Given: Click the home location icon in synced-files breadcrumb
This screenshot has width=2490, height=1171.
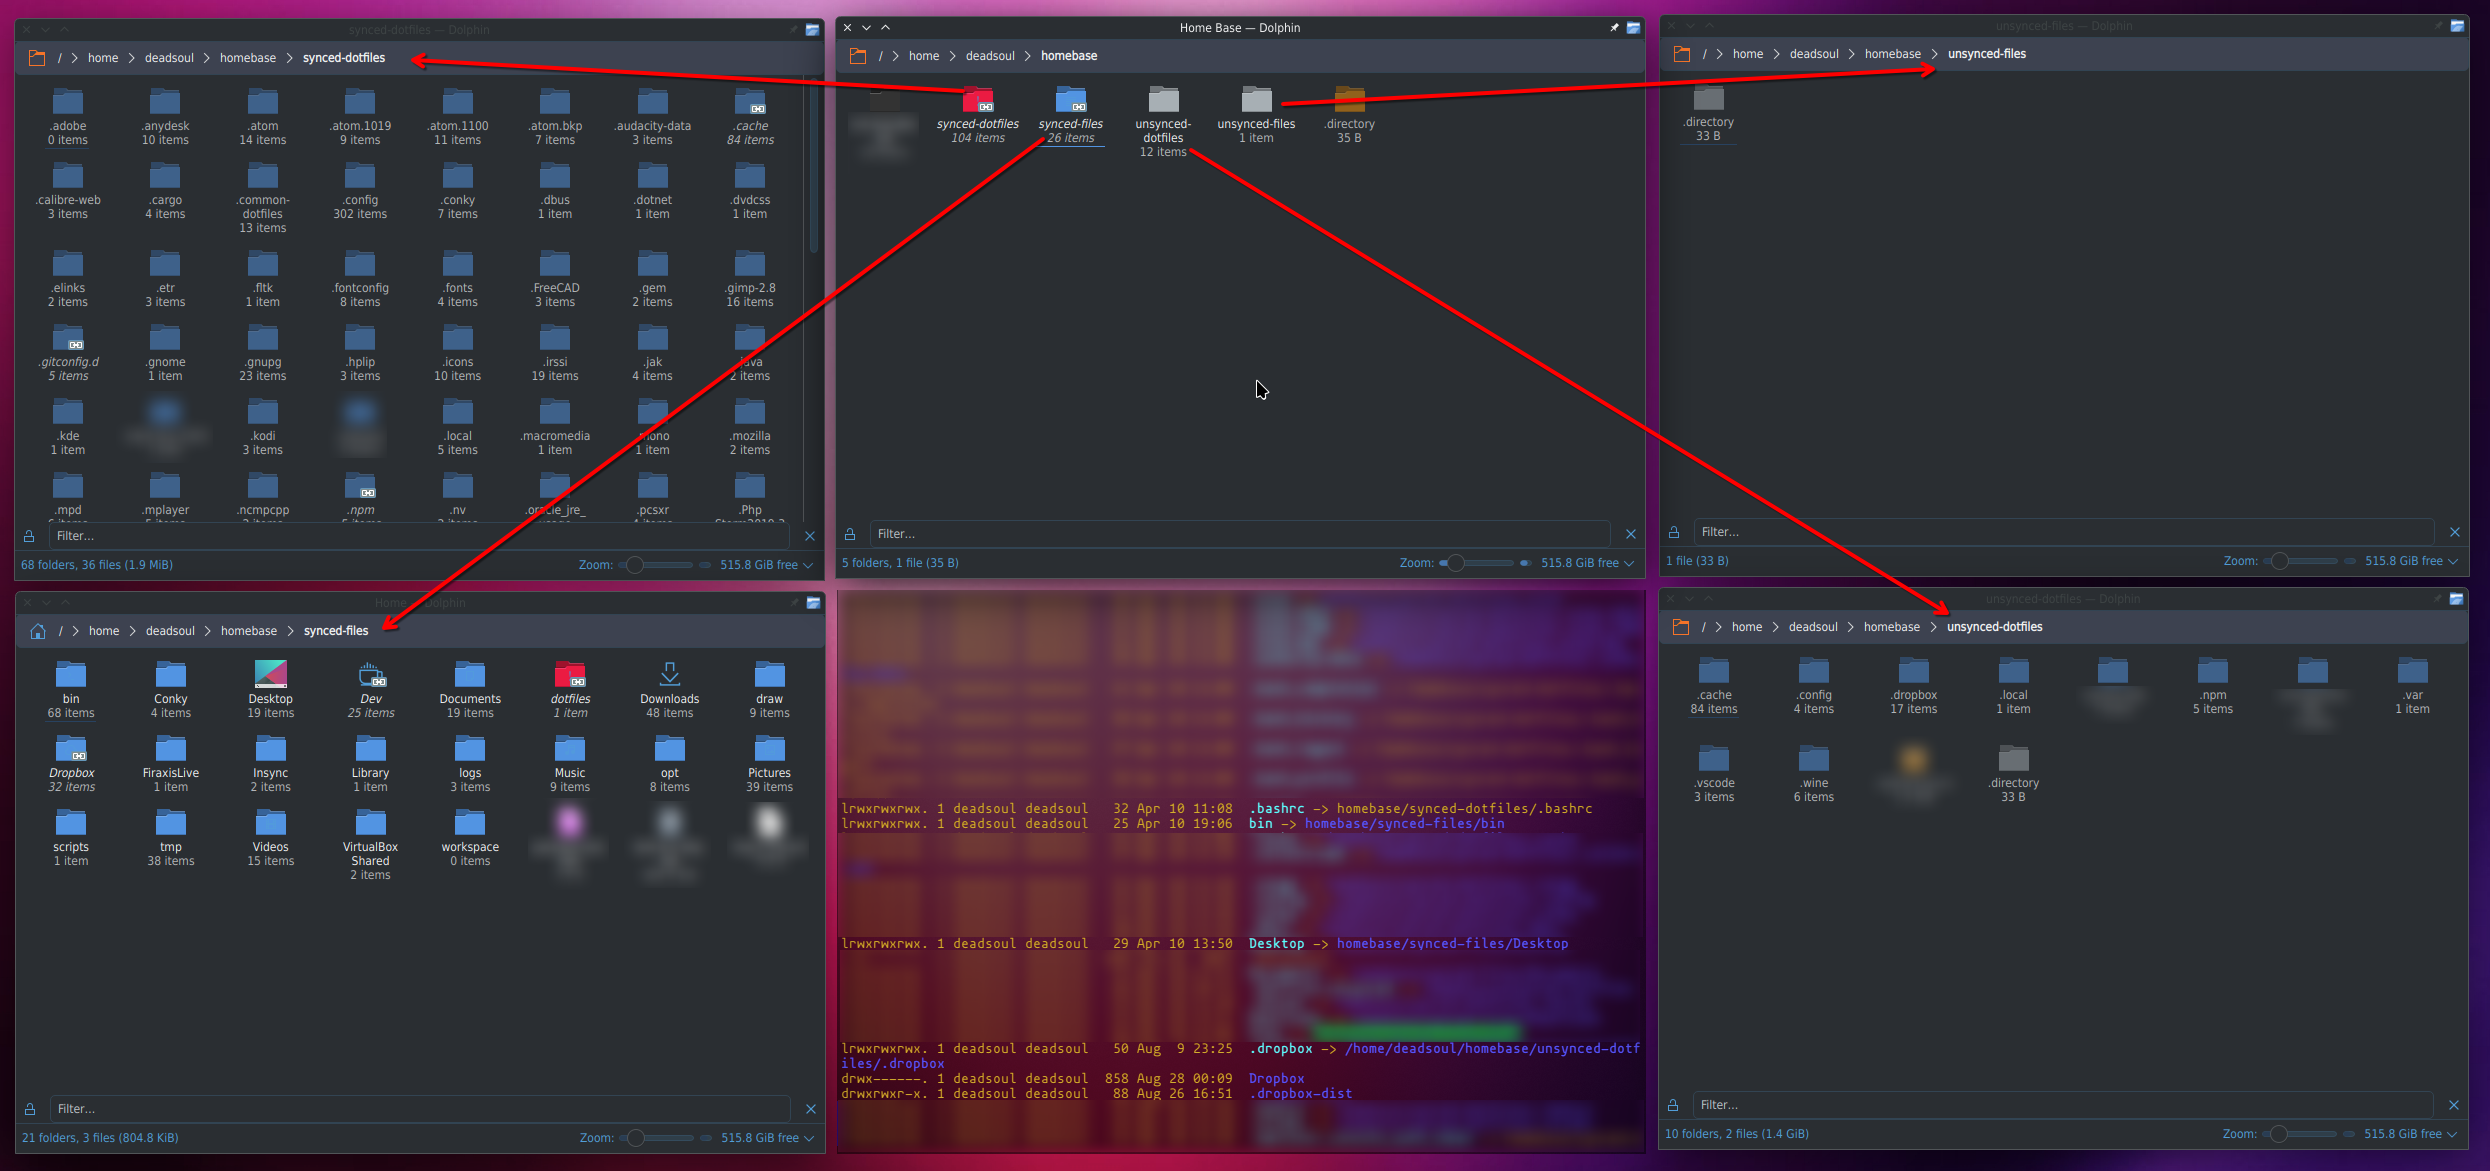Looking at the screenshot, I should [x=38, y=631].
